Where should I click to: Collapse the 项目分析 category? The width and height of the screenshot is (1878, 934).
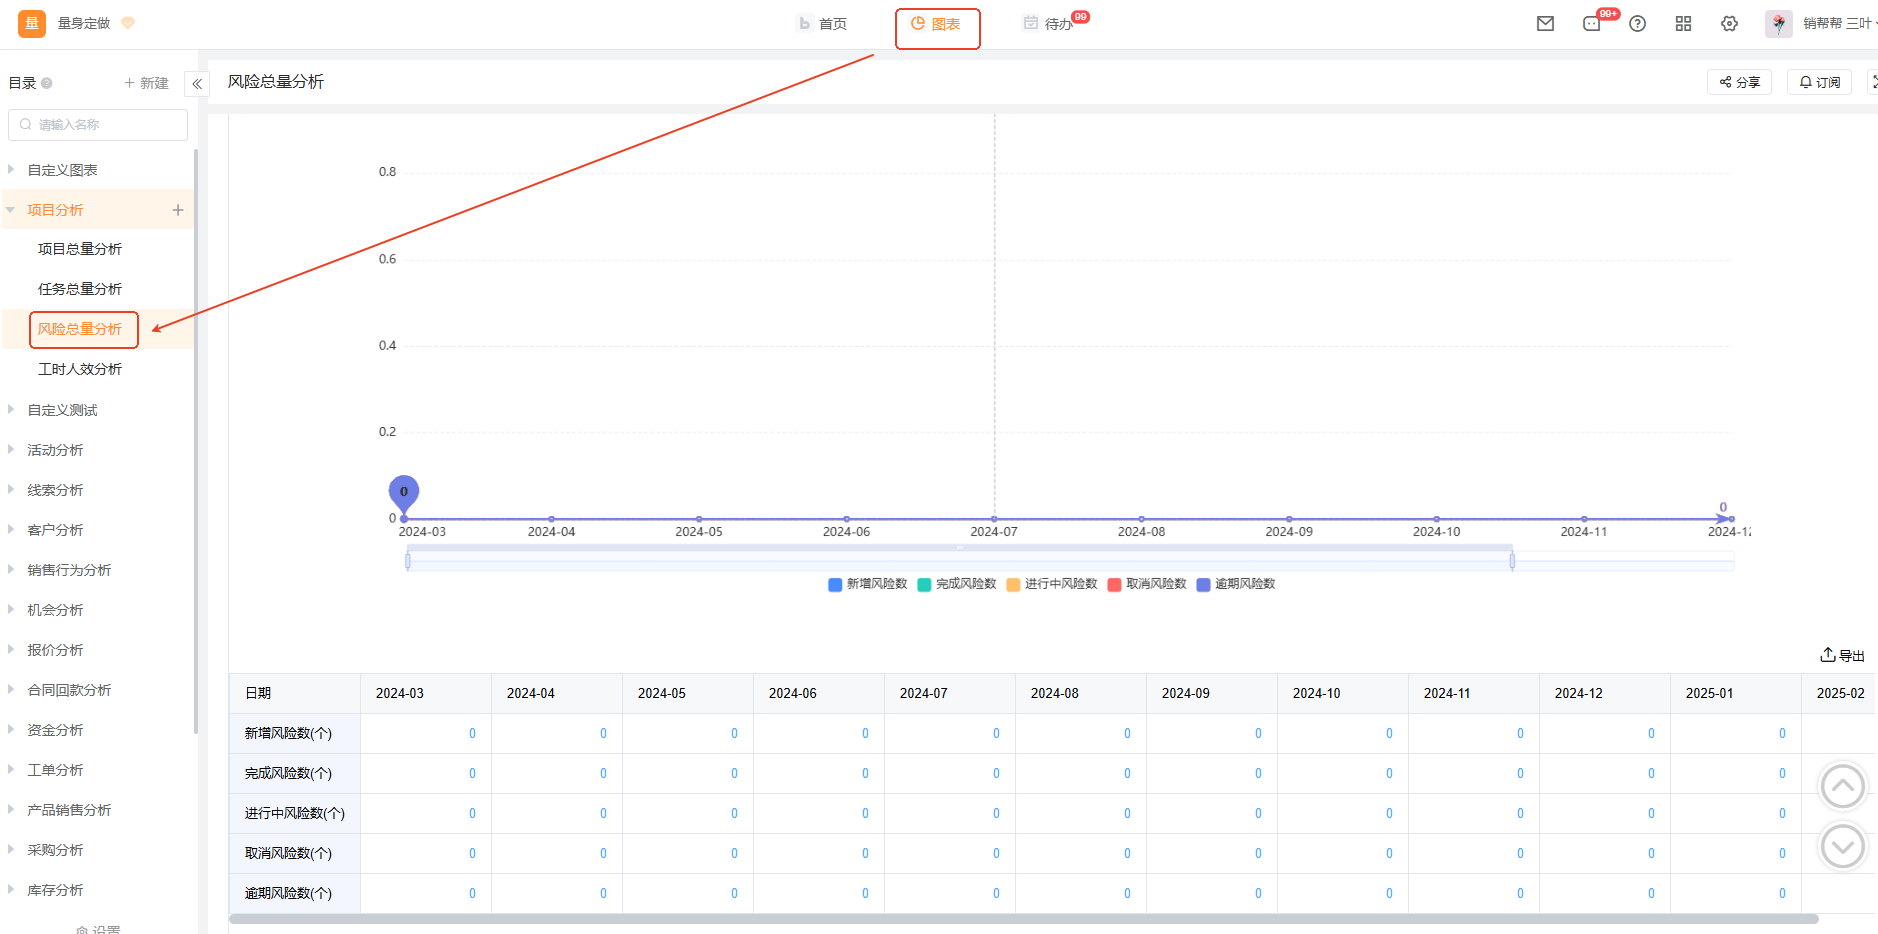[11, 210]
